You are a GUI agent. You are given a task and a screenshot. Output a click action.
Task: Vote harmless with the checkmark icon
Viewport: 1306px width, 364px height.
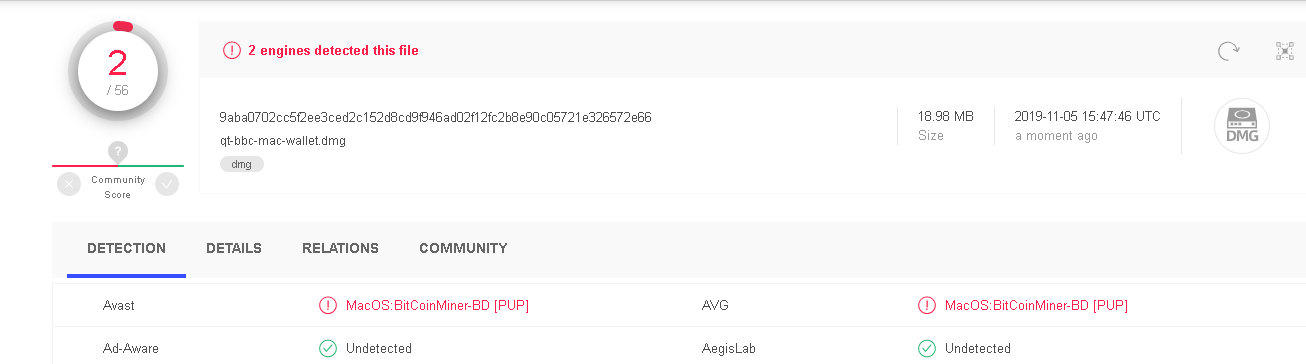(x=167, y=184)
